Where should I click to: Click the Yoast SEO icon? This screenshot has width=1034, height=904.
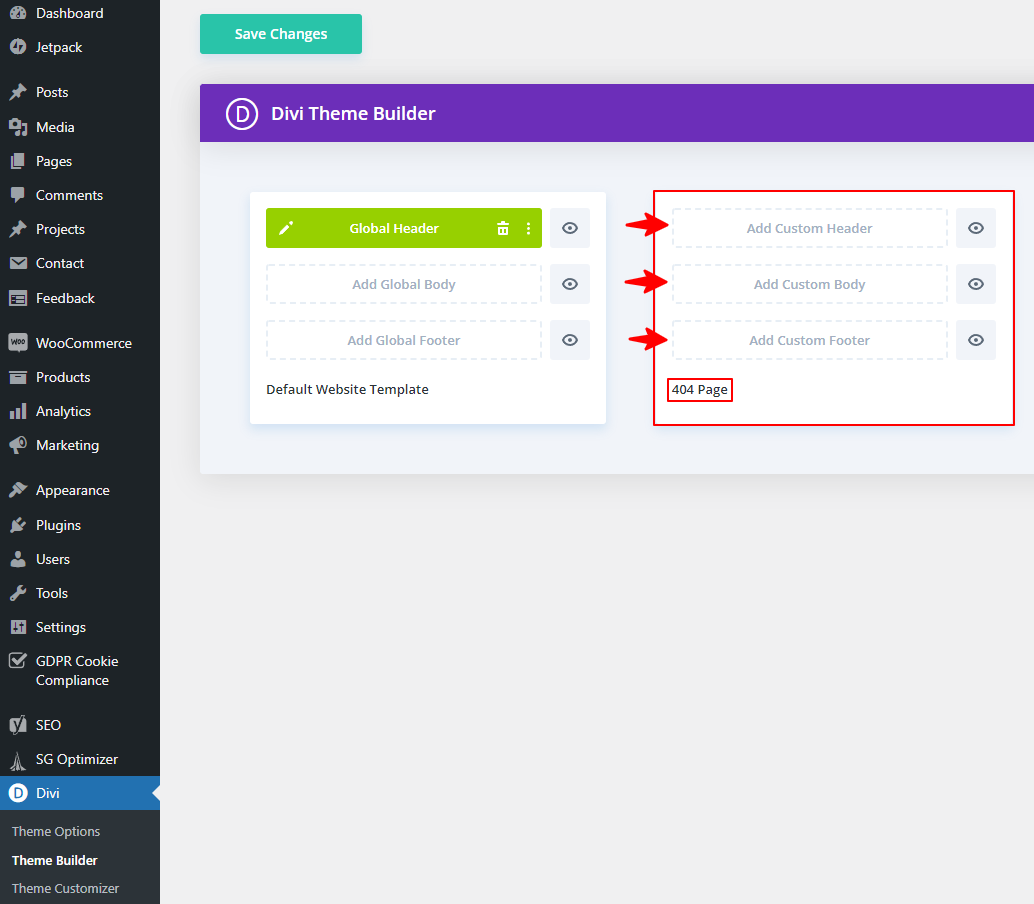click(x=18, y=725)
